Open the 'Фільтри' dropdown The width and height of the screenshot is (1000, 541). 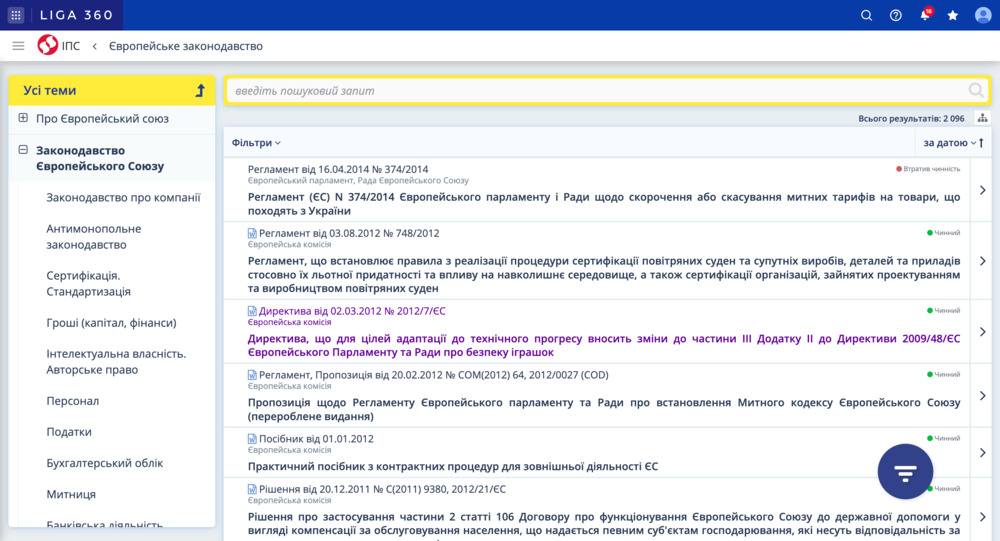point(256,143)
